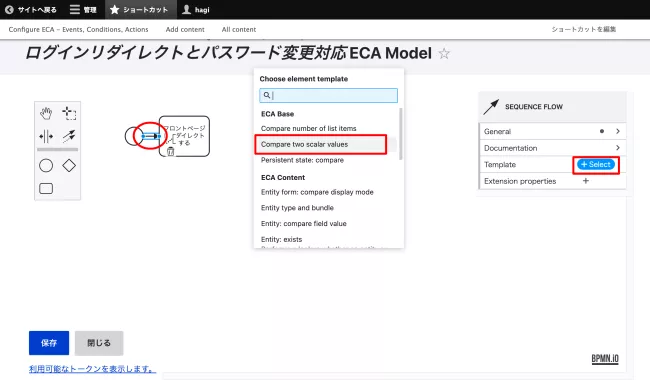The width and height of the screenshot is (650, 380).
Task: Select the フロントページ task box on the canvas
Action: [x=184, y=136]
